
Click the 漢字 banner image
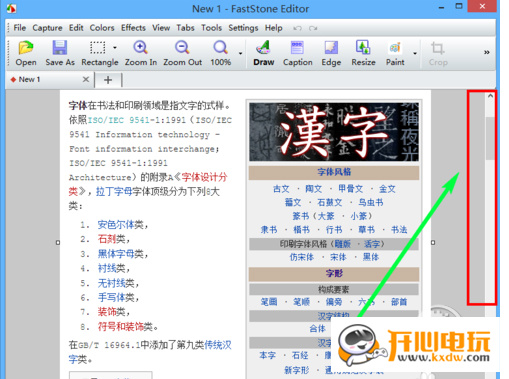point(334,132)
